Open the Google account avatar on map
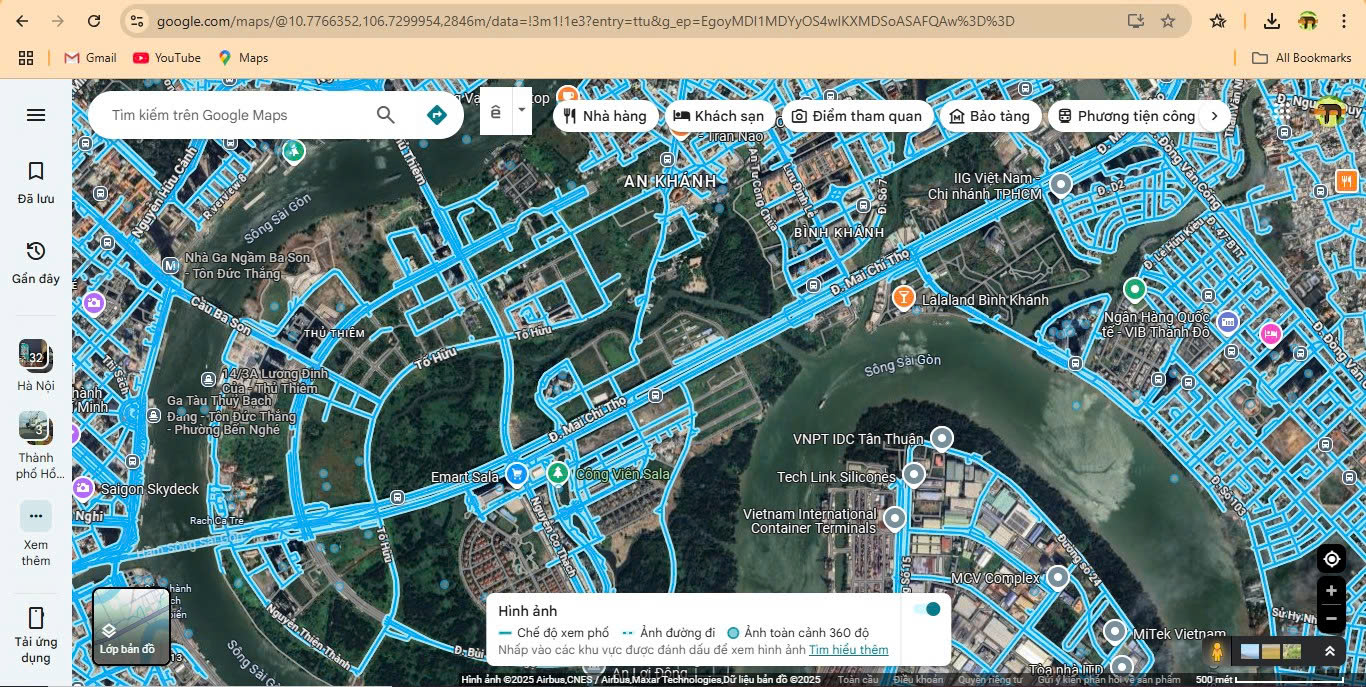This screenshot has height=687, width=1366. 1328,113
